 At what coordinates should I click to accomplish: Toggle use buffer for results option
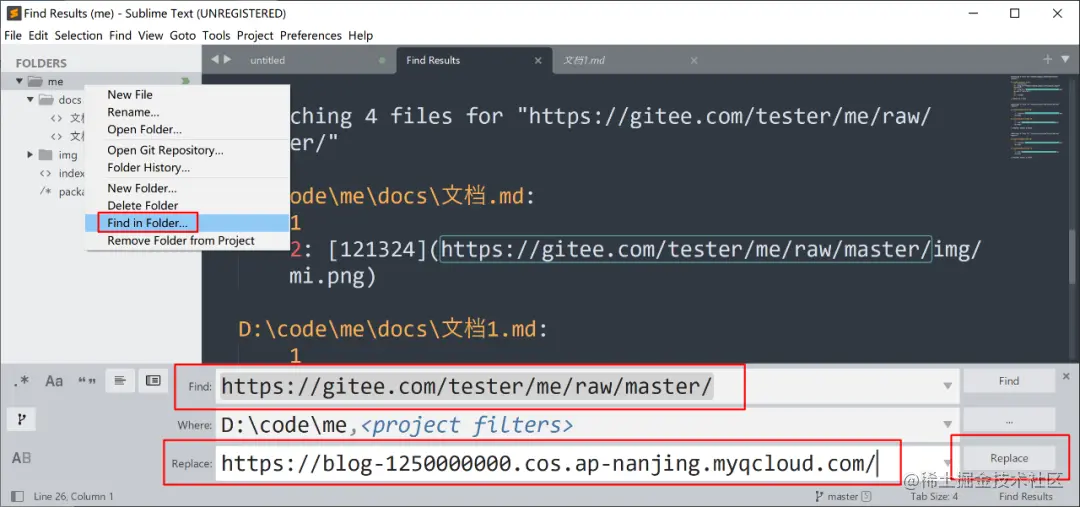[153, 380]
